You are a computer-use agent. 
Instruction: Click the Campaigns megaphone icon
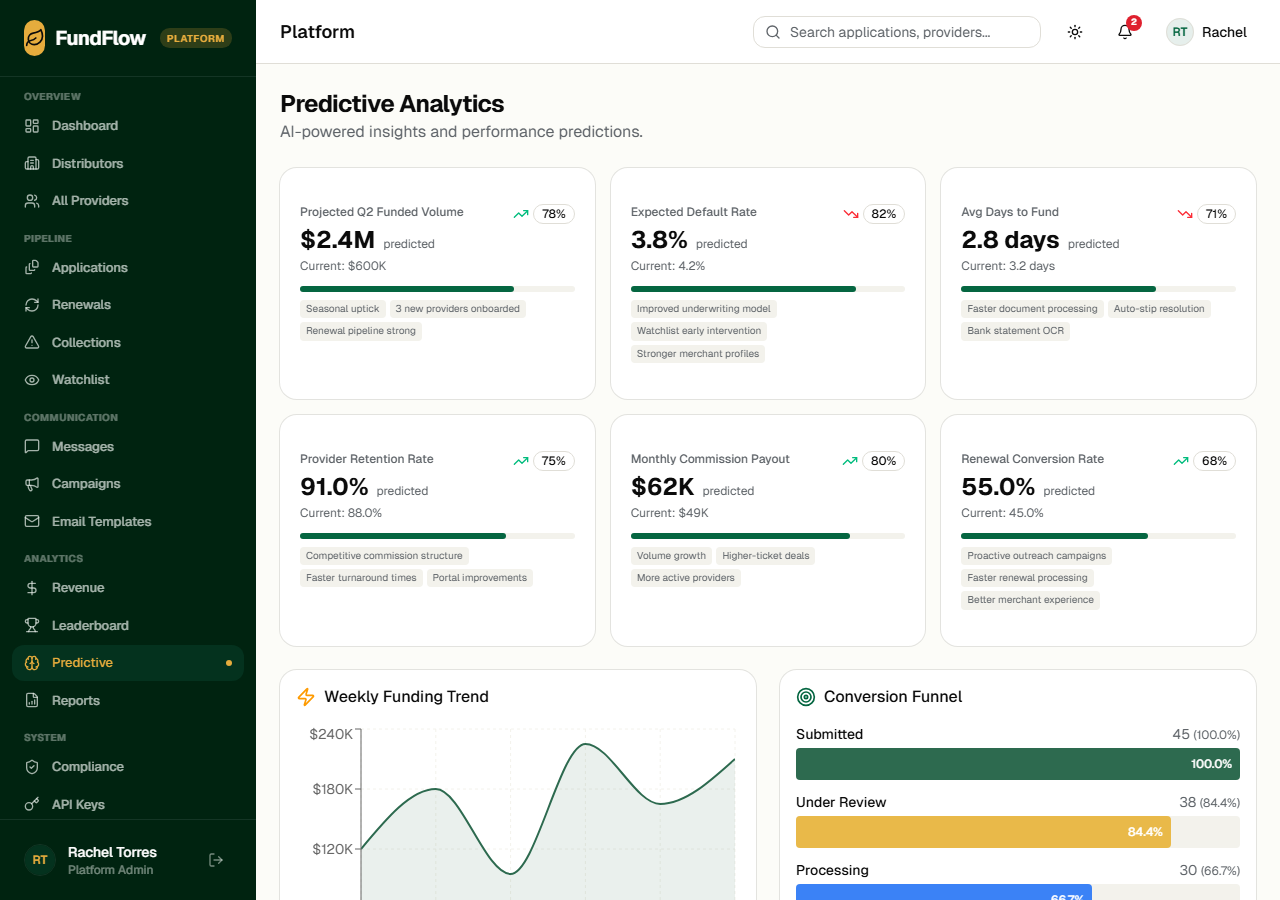(32, 484)
